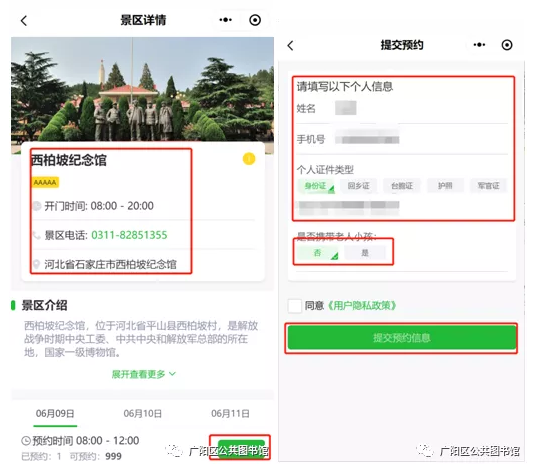Choose 是 for carrying elderly or children
The width and height of the screenshot is (534, 470).
365,253
